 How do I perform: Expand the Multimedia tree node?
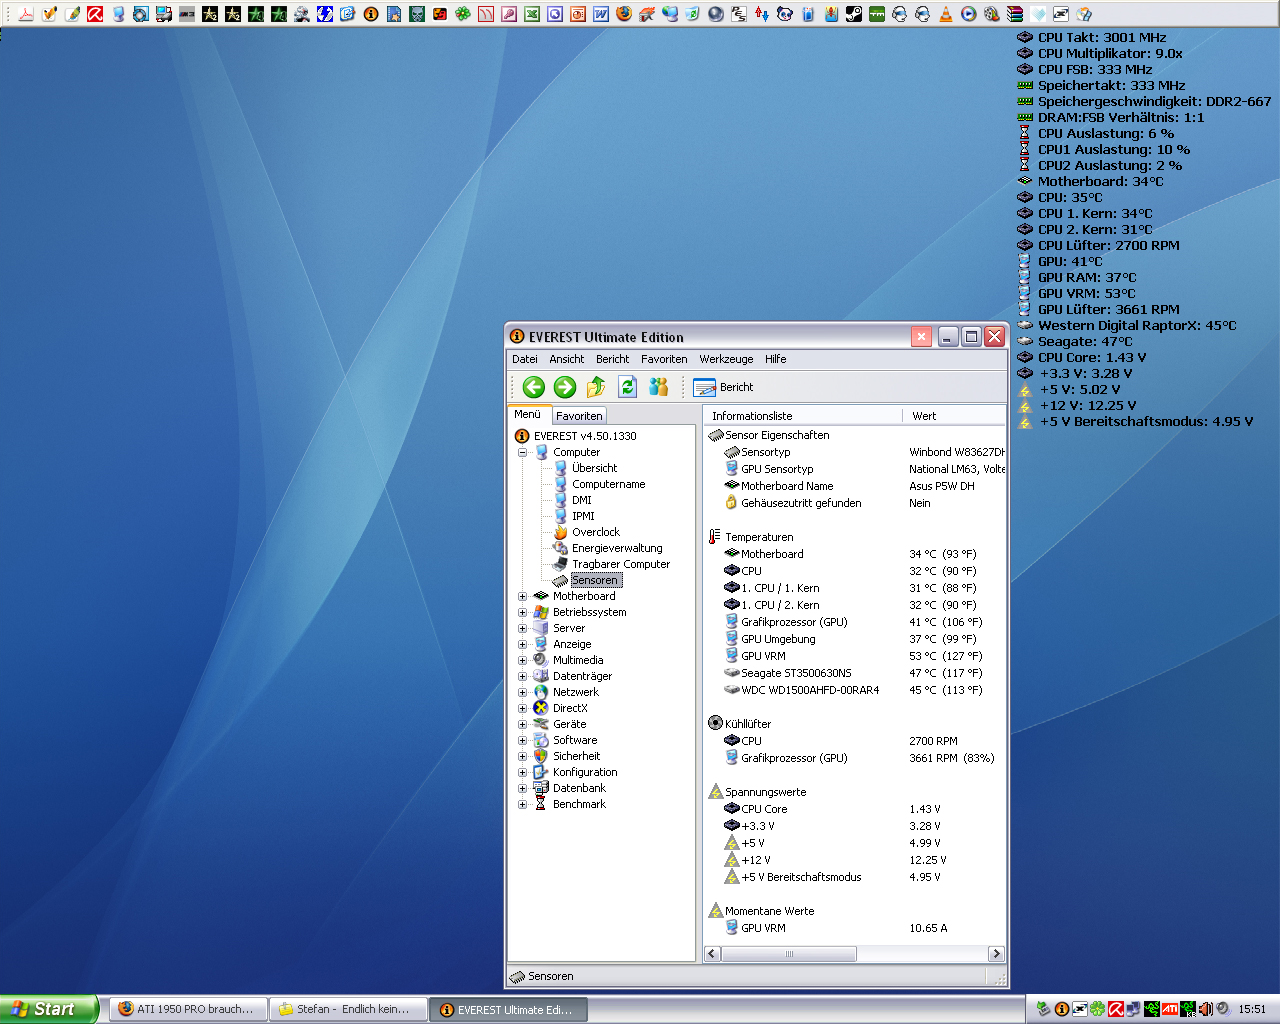click(x=522, y=660)
